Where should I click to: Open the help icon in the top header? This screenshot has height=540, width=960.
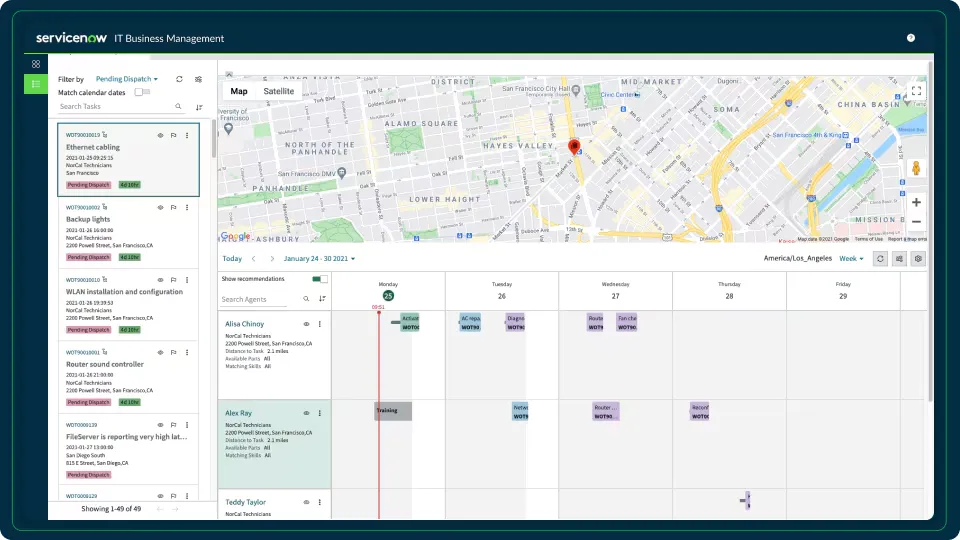coord(911,38)
